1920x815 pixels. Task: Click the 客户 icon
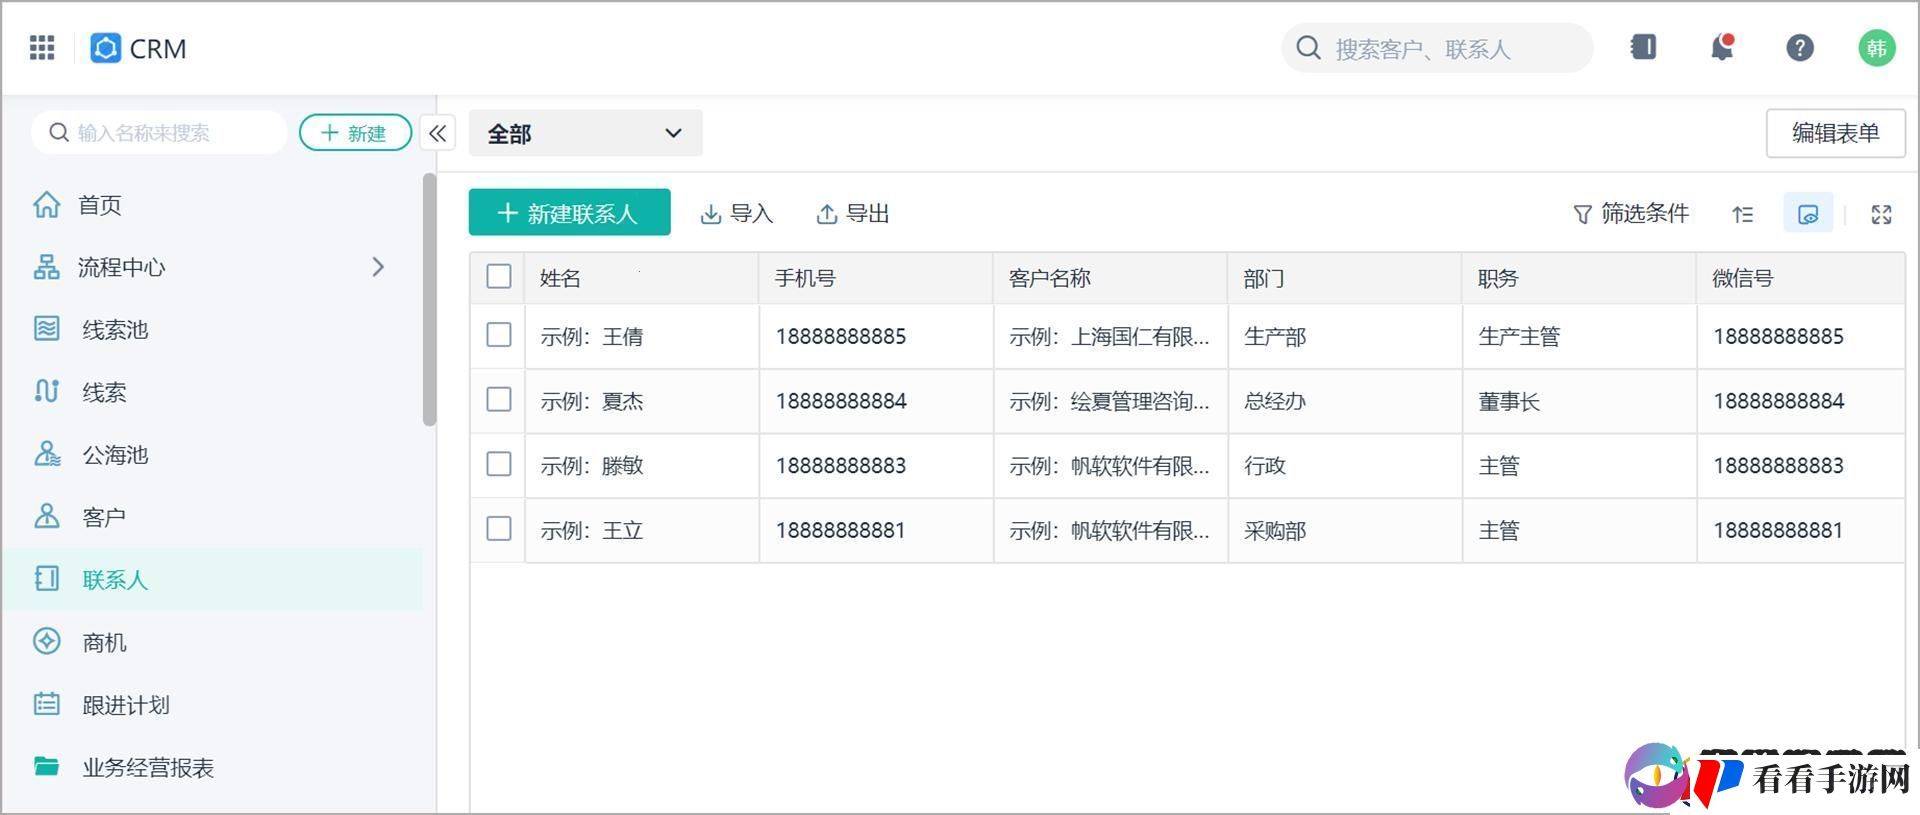[x=47, y=516]
